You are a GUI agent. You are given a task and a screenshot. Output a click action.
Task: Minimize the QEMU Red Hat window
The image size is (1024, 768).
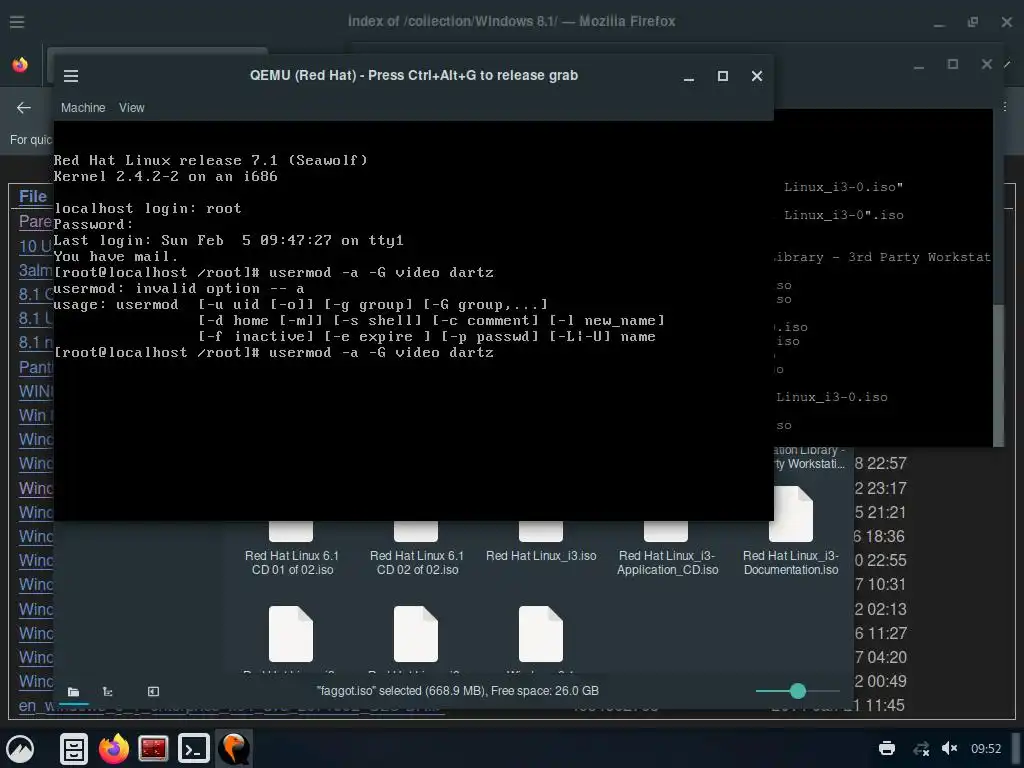point(688,76)
